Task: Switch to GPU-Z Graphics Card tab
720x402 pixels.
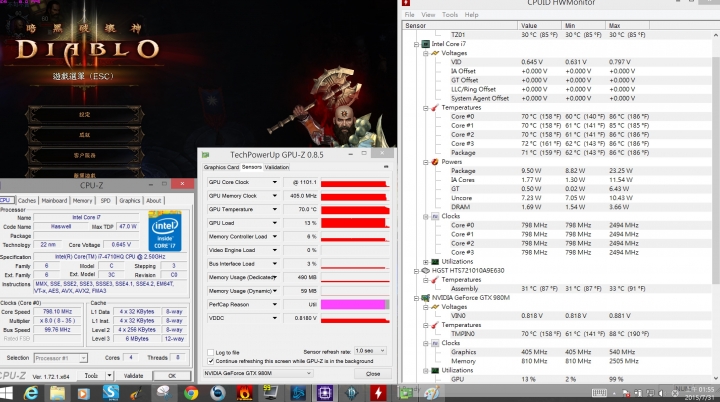Action: click(x=221, y=167)
